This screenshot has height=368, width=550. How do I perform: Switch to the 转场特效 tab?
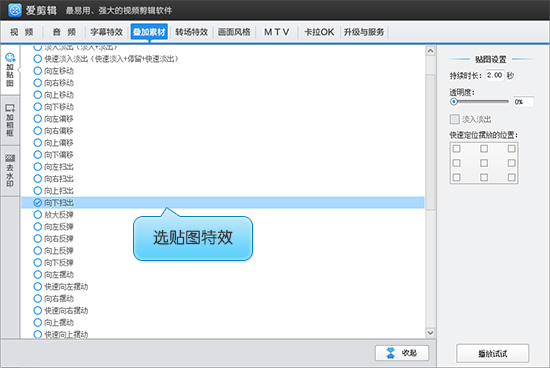(192, 32)
